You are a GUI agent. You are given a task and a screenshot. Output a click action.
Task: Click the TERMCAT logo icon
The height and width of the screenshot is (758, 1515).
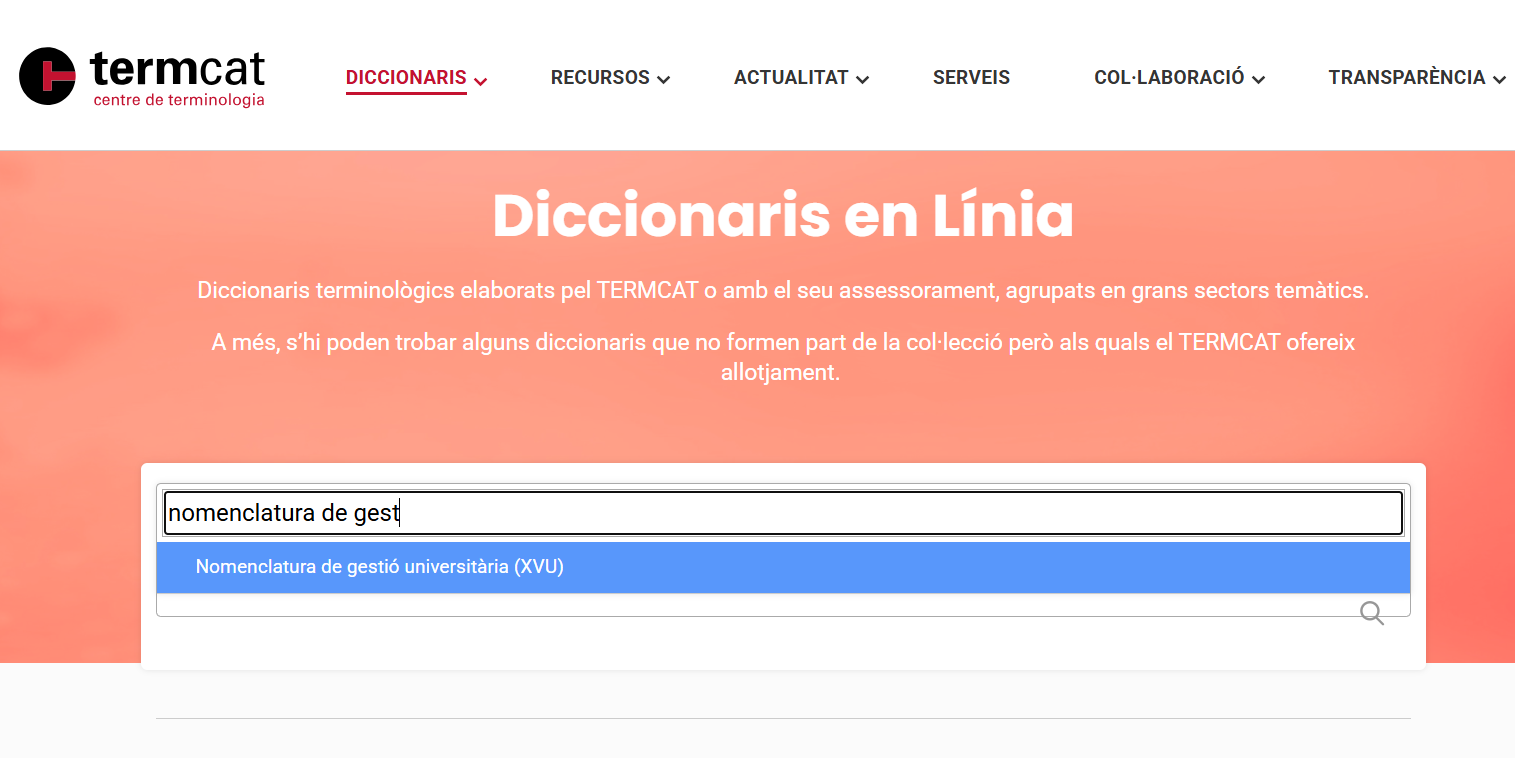(x=48, y=76)
